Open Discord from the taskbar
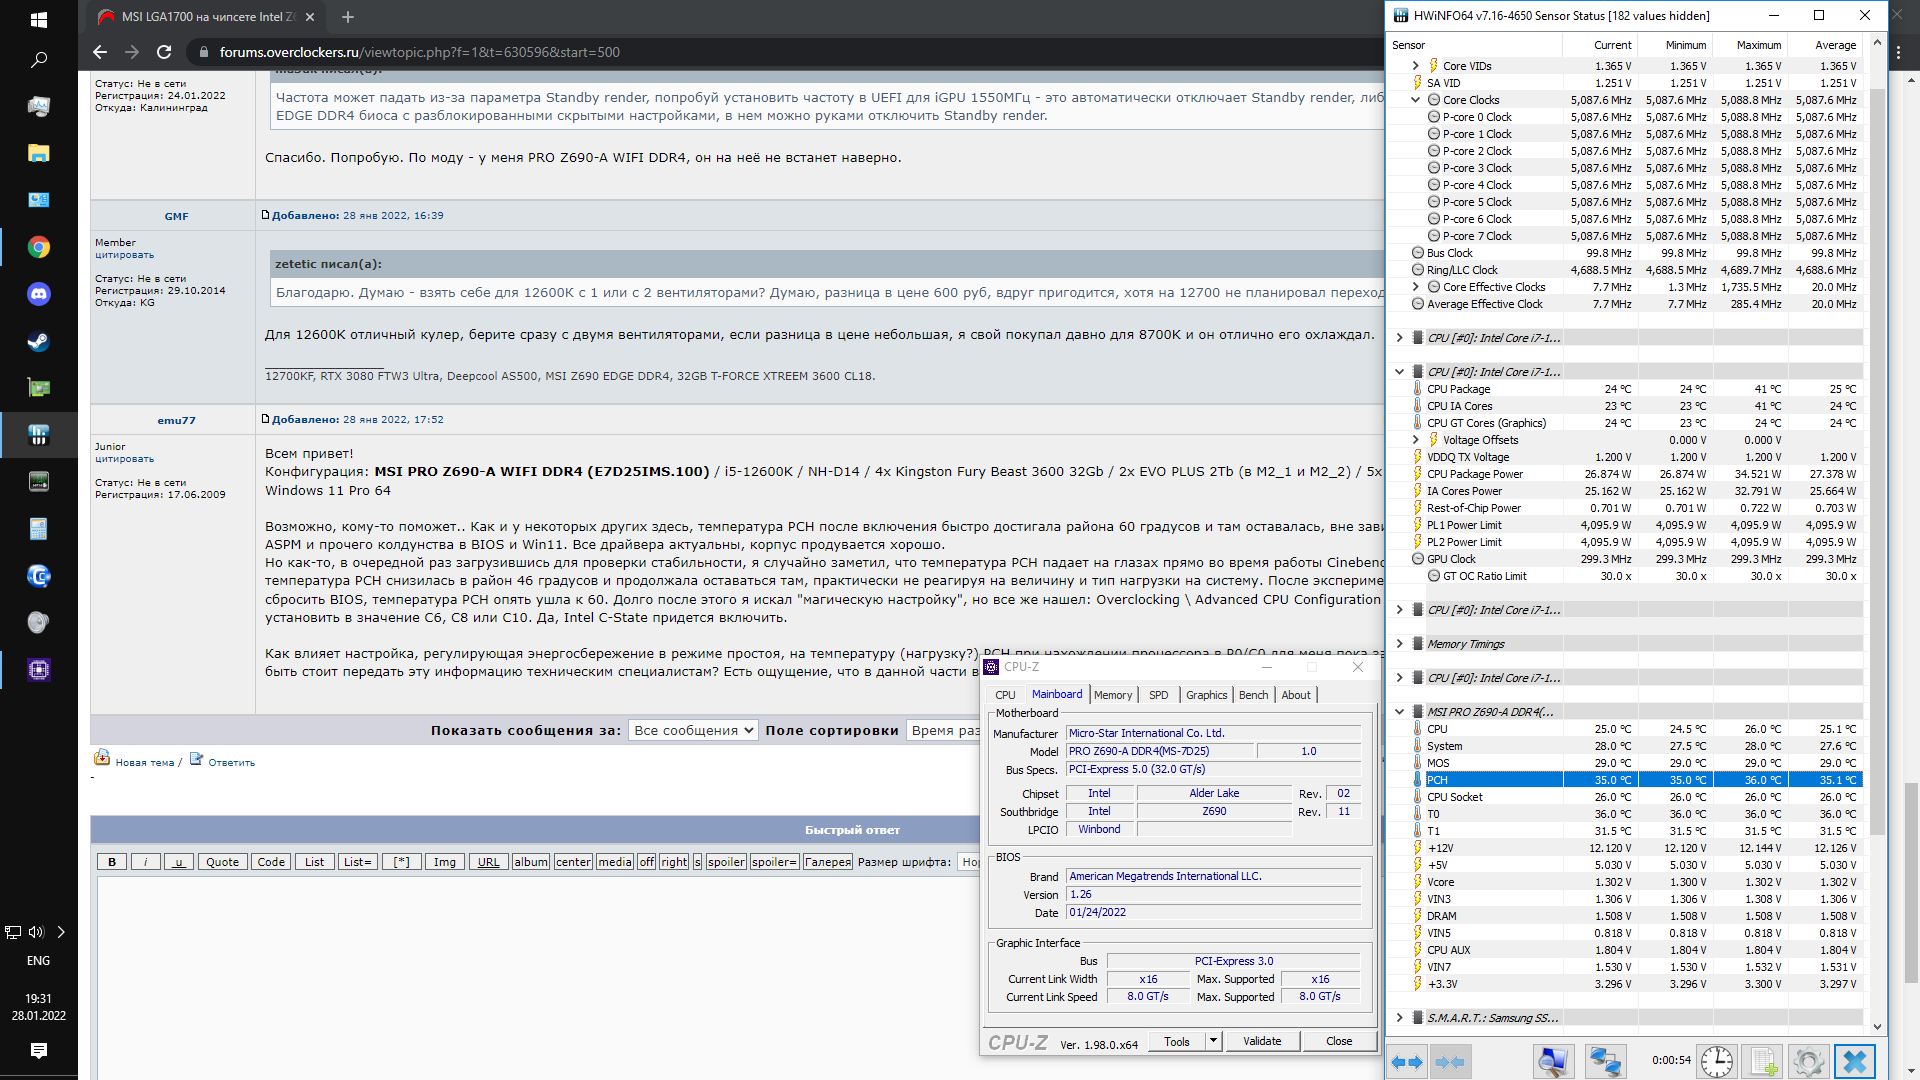1920x1080 pixels. pos(38,294)
